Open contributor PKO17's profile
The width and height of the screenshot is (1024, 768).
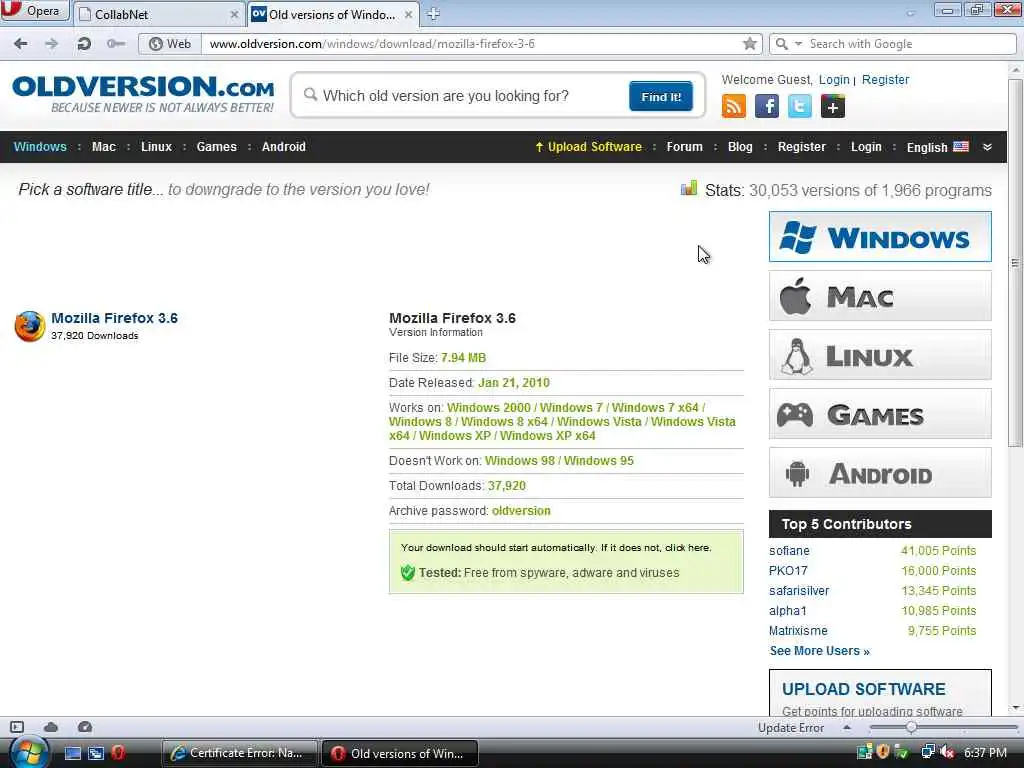tap(788, 571)
